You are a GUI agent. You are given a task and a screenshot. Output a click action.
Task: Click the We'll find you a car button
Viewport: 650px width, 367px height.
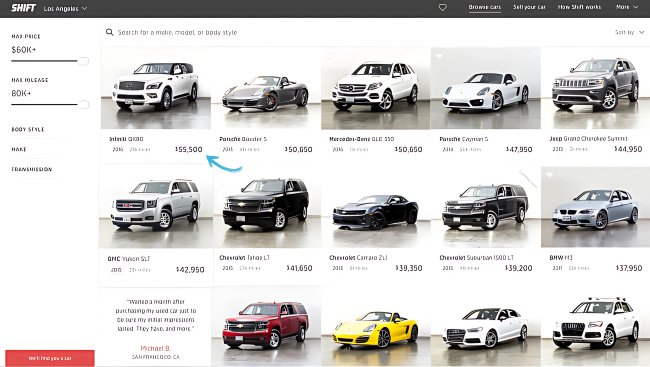pyautogui.click(x=50, y=358)
